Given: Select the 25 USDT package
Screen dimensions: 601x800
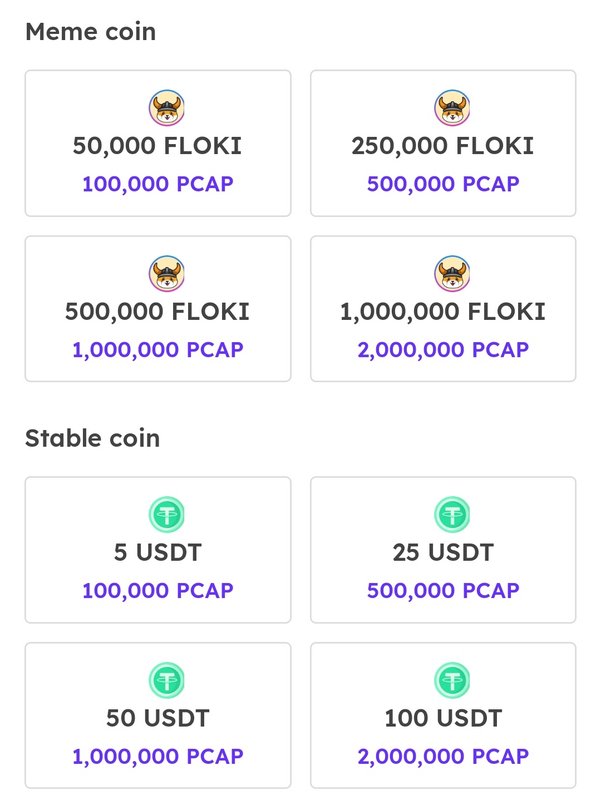Looking at the screenshot, I should pyautogui.click(x=443, y=550).
